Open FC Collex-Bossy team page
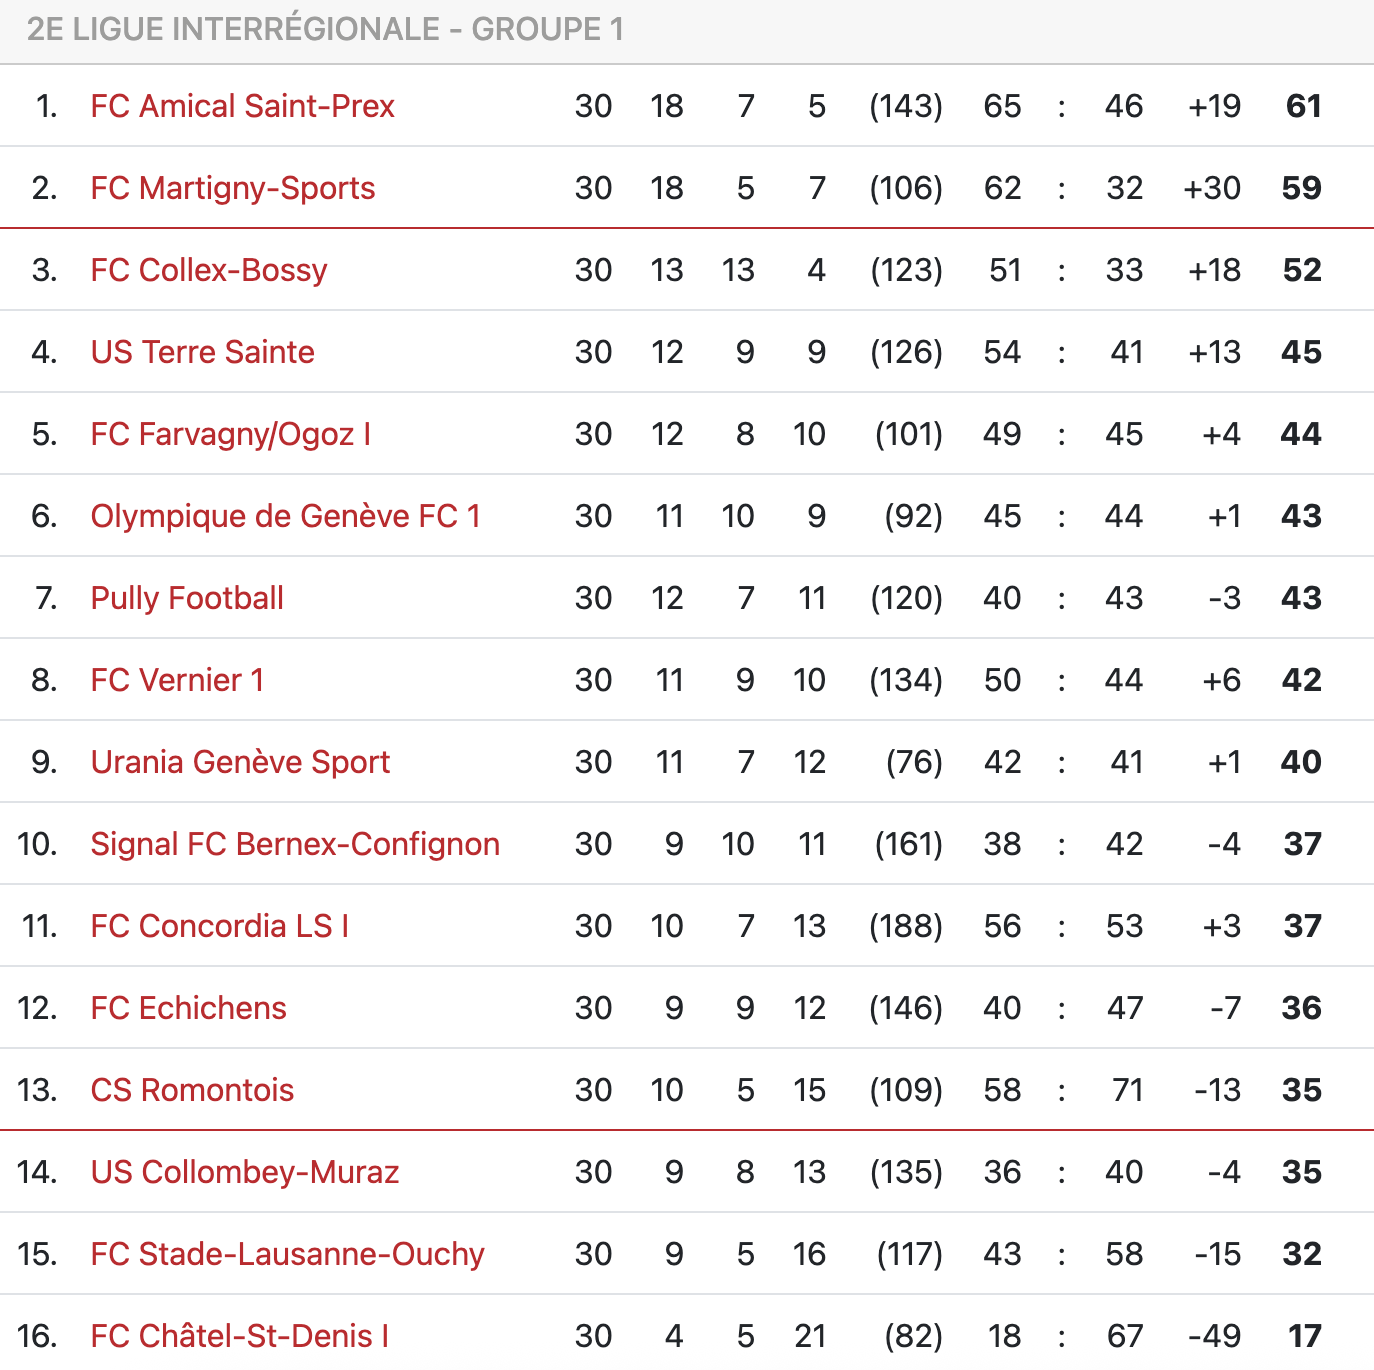Screen dimensions: 1374x1370 (208, 270)
